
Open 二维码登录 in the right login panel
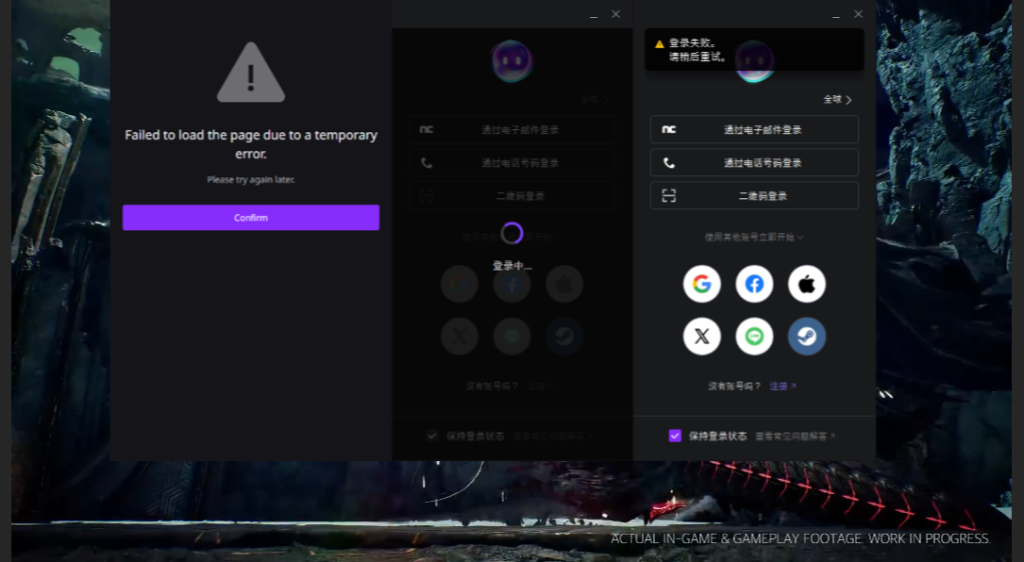pos(754,196)
